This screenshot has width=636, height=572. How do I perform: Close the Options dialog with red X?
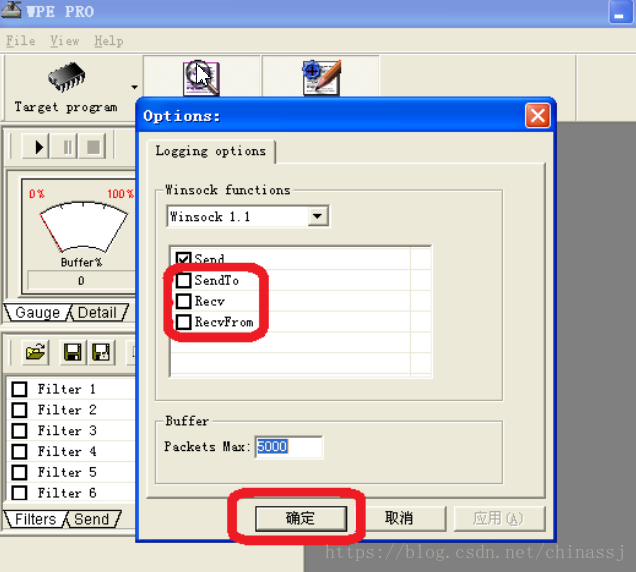coord(537,116)
